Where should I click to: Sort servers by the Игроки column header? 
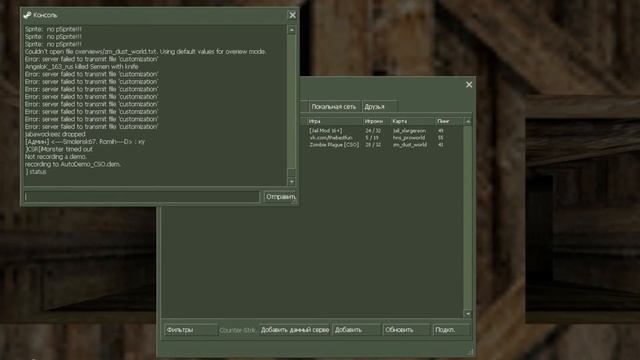[x=376, y=121]
